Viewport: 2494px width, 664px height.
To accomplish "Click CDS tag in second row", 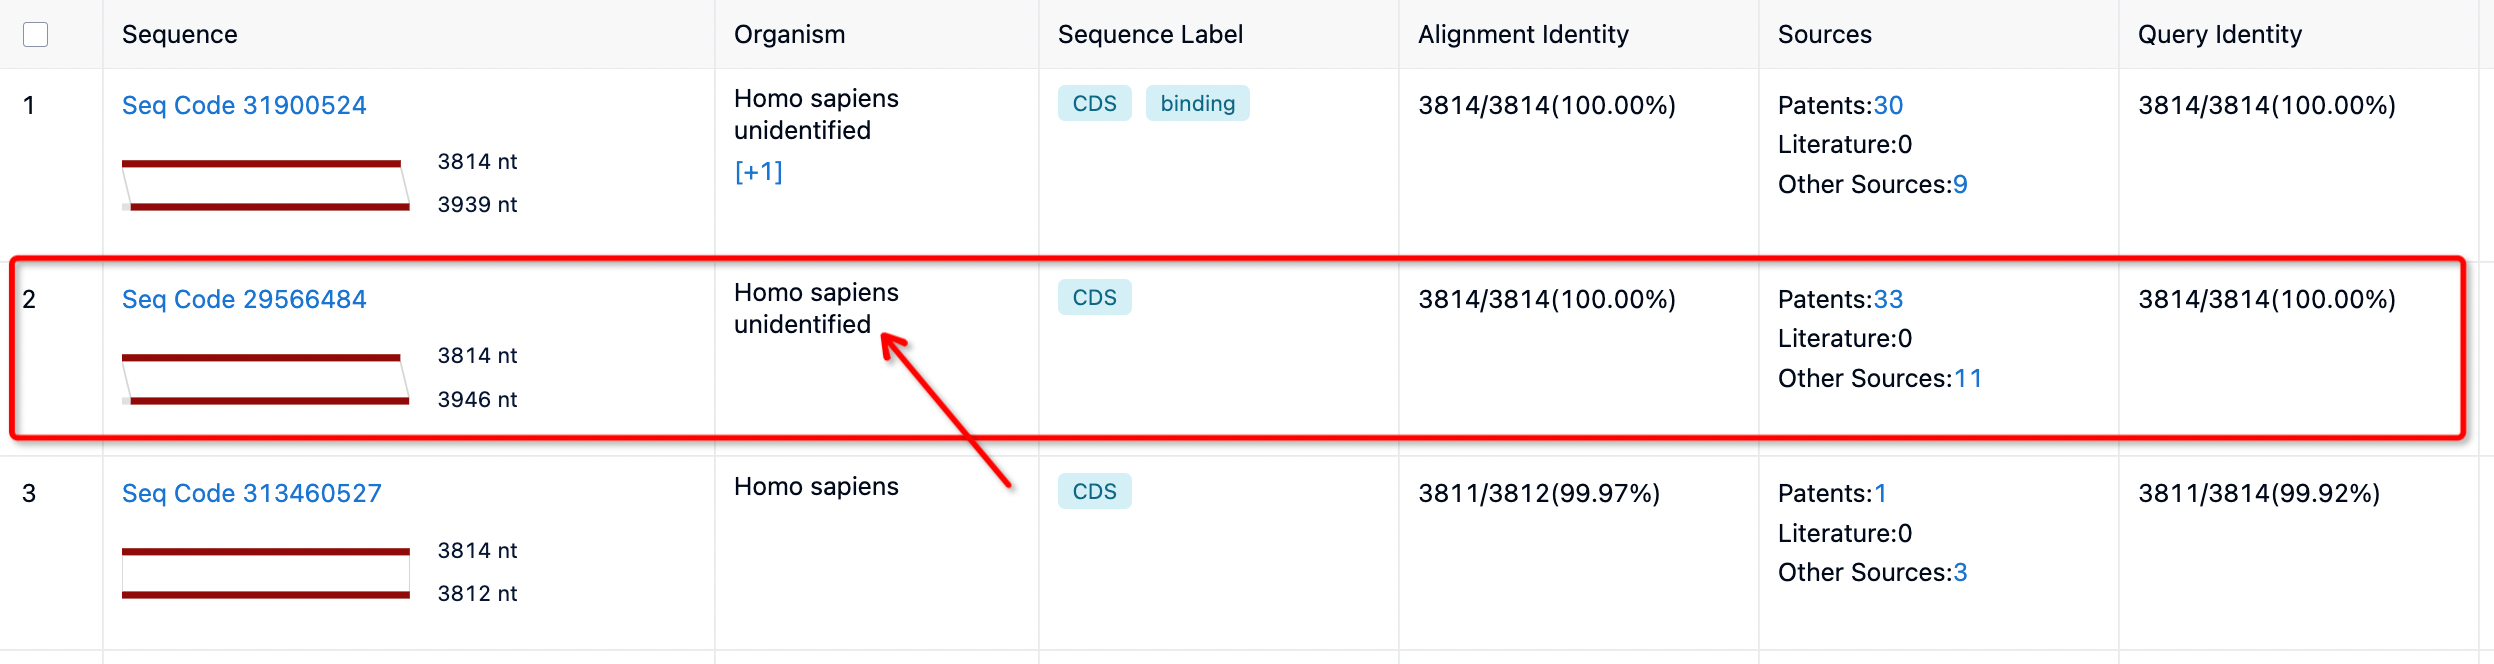I will (x=1094, y=298).
